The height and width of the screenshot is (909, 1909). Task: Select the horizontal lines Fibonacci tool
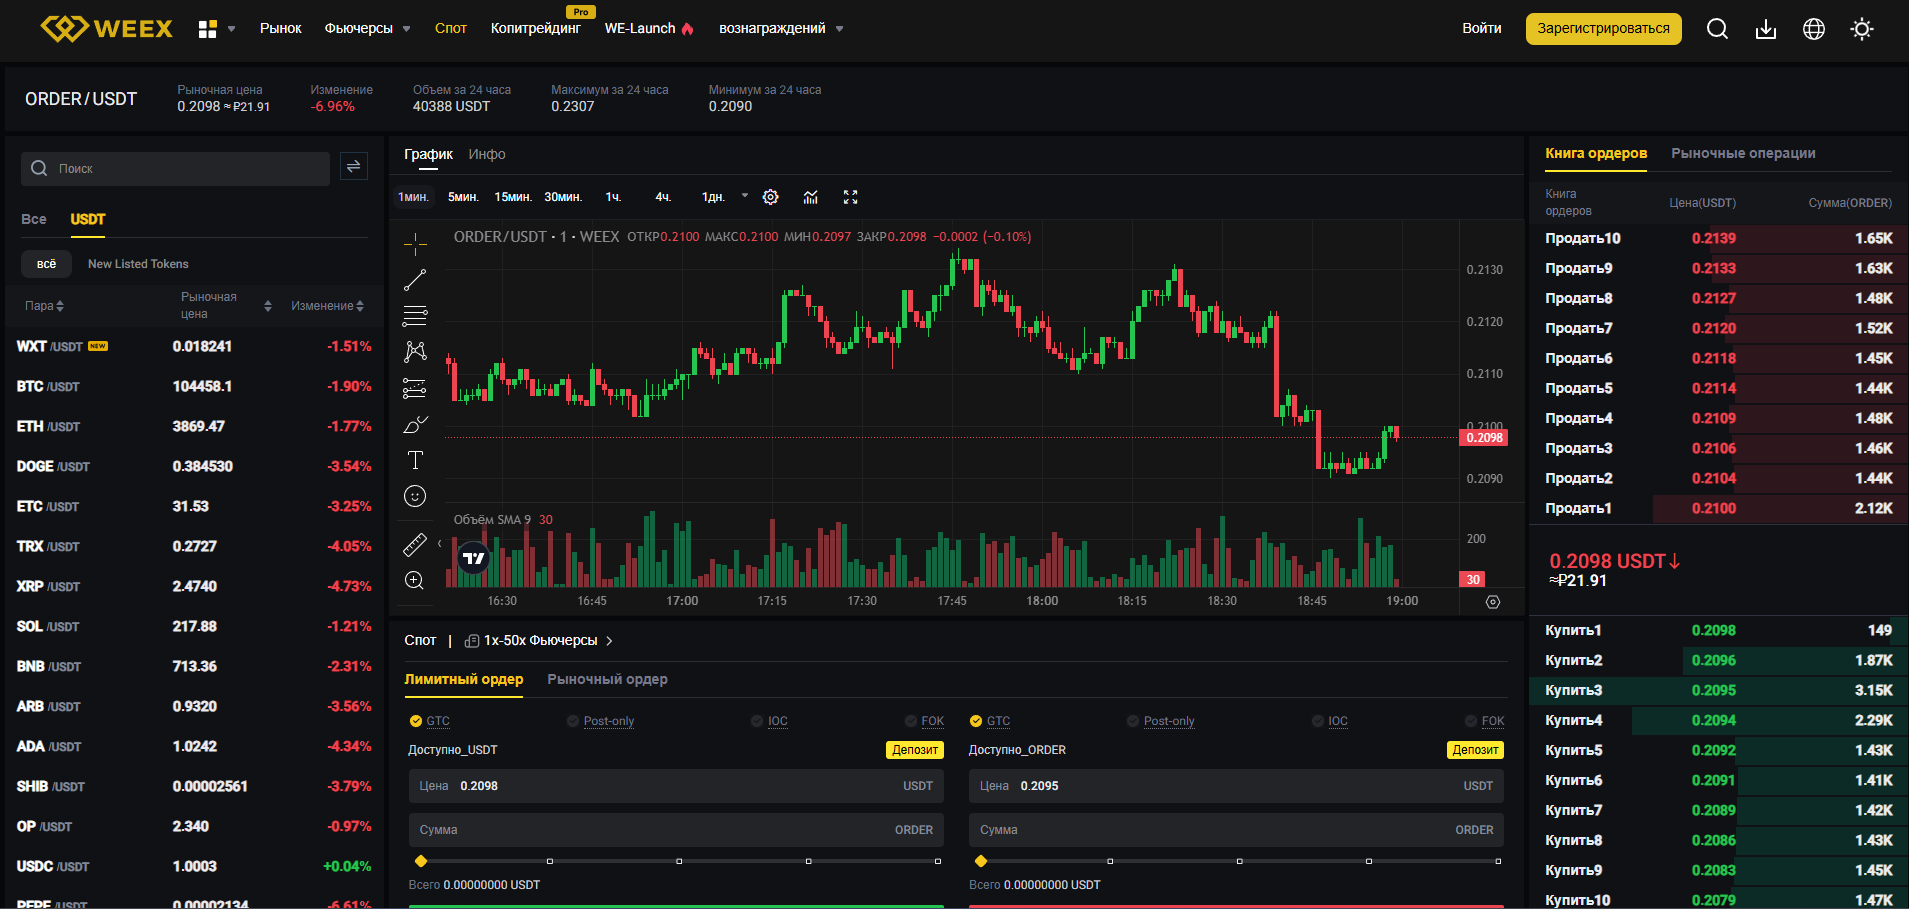click(415, 316)
